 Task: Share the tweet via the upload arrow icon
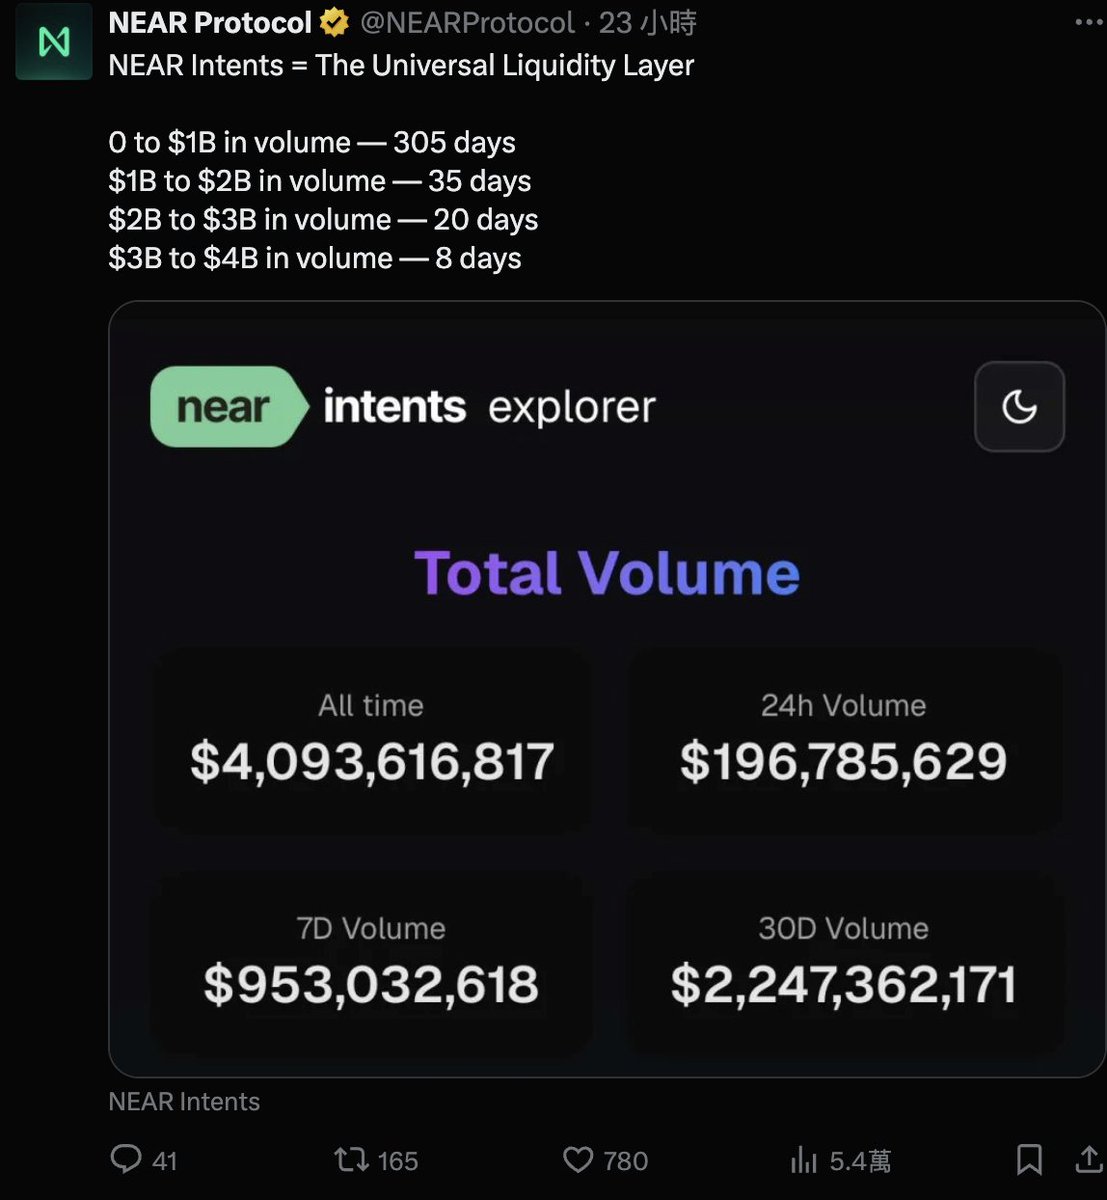click(1088, 1159)
